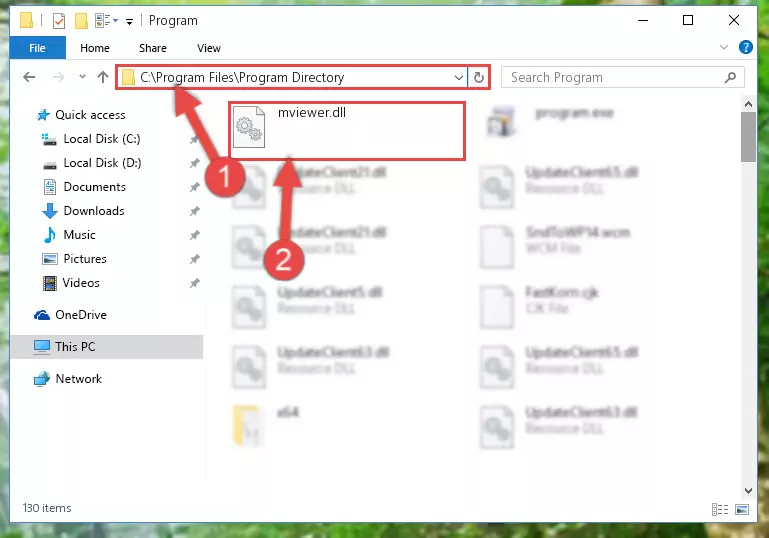
Task: Refresh the current folder
Action: coord(479,77)
